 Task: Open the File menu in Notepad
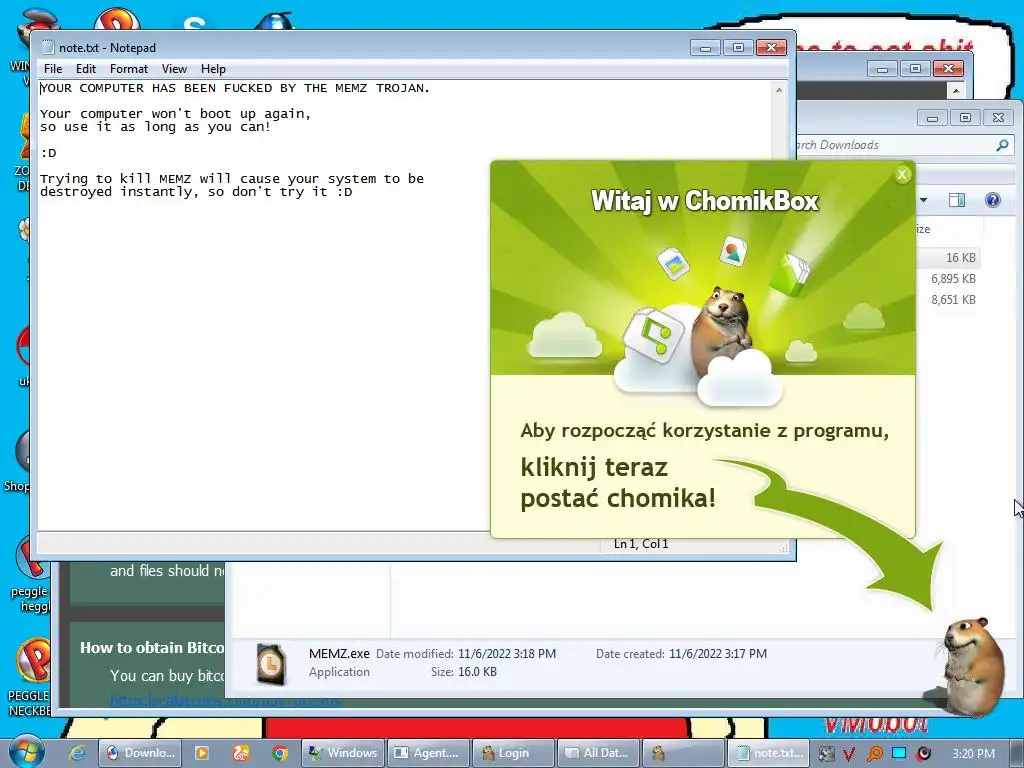coord(53,69)
